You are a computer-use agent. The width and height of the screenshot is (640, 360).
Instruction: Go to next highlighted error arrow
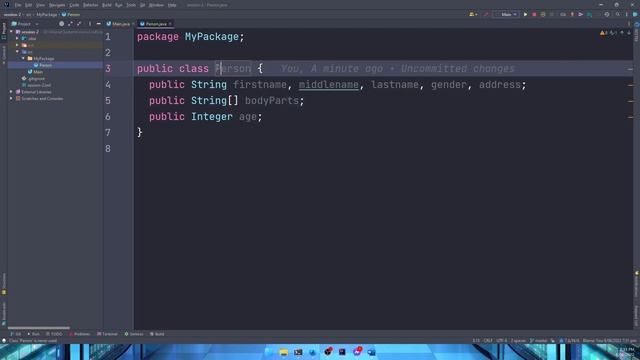(x=629, y=33)
